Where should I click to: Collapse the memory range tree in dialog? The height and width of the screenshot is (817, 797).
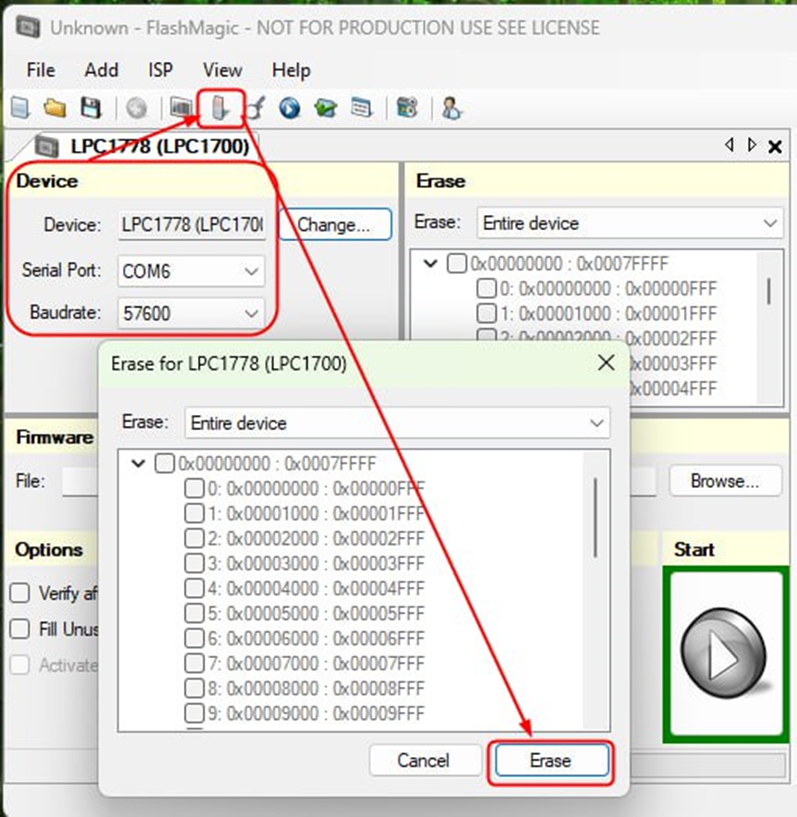coord(138,464)
